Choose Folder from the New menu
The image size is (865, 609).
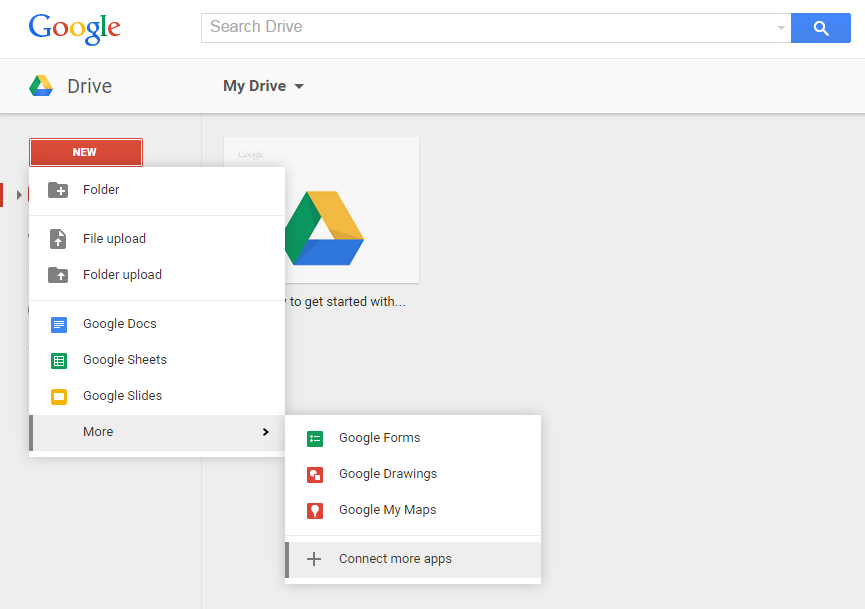tap(157, 190)
